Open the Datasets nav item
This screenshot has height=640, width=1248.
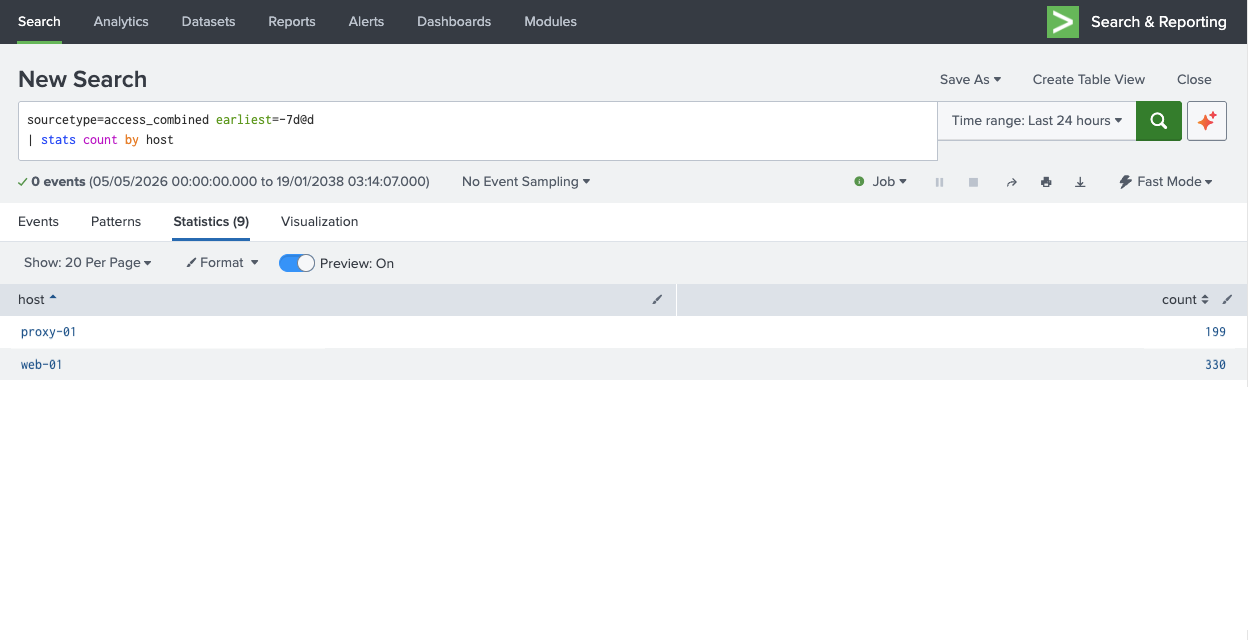click(208, 21)
